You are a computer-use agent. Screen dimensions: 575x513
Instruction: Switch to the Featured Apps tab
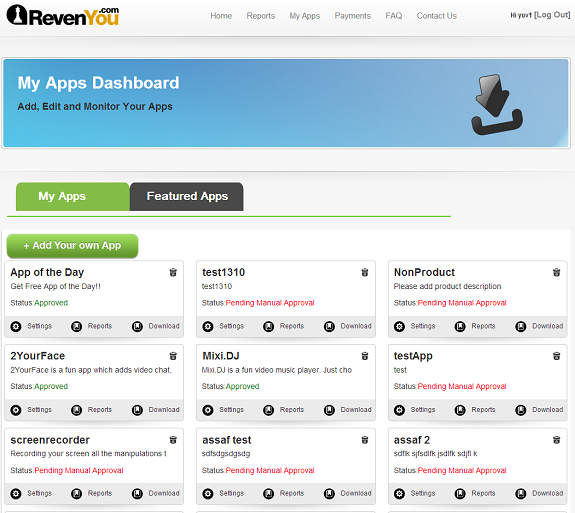(187, 197)
